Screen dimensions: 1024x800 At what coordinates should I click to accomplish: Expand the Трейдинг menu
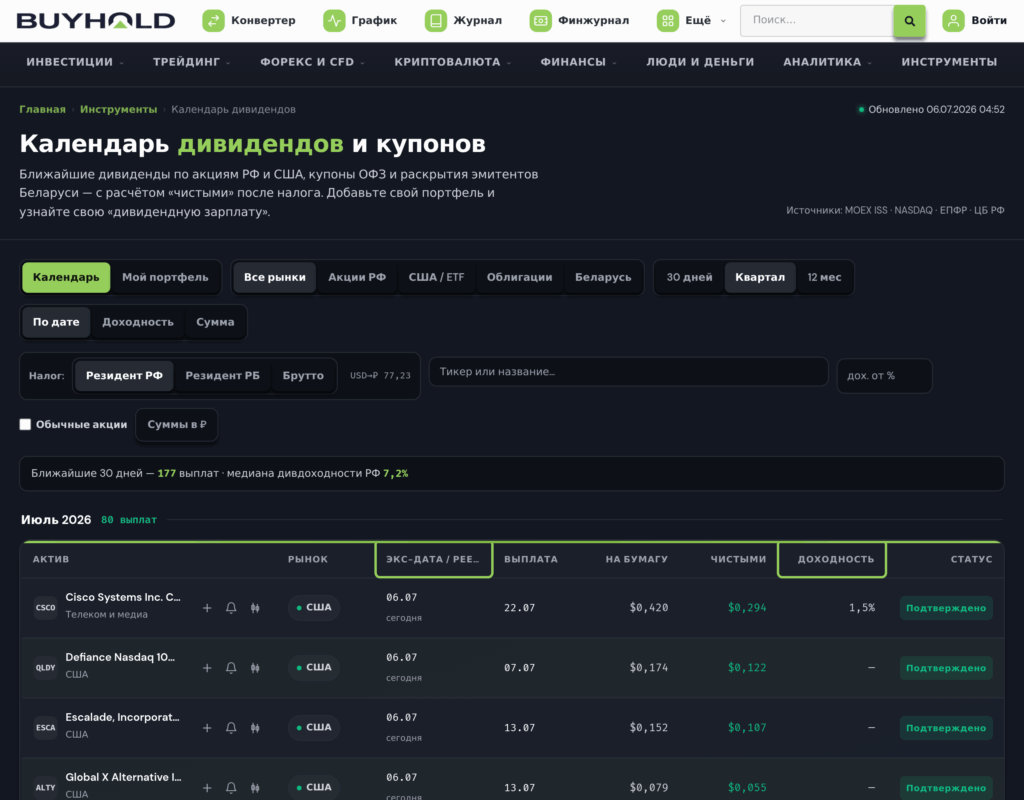(192, 62)
